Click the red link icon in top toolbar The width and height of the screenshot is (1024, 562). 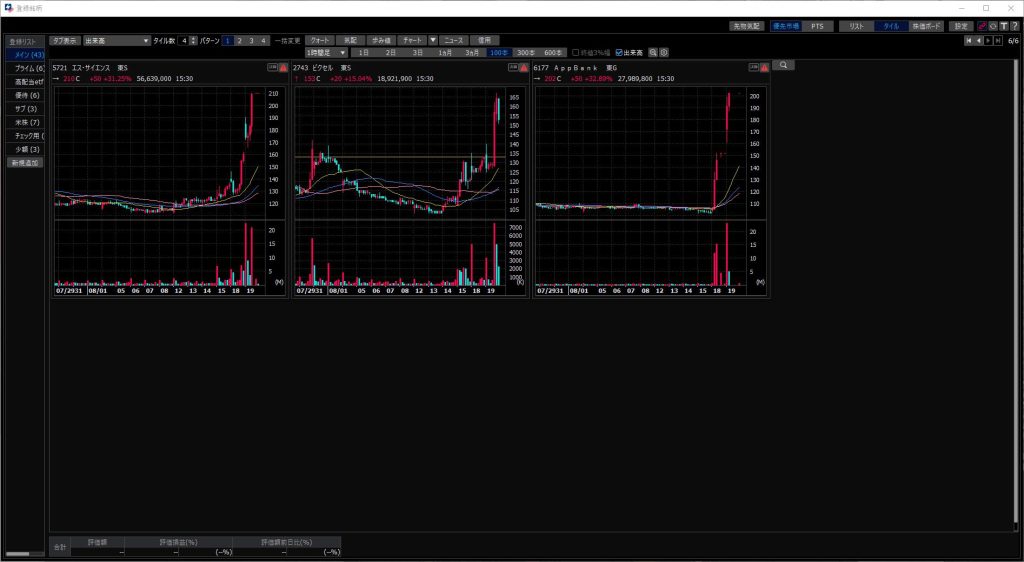click(x=980, y=26)
